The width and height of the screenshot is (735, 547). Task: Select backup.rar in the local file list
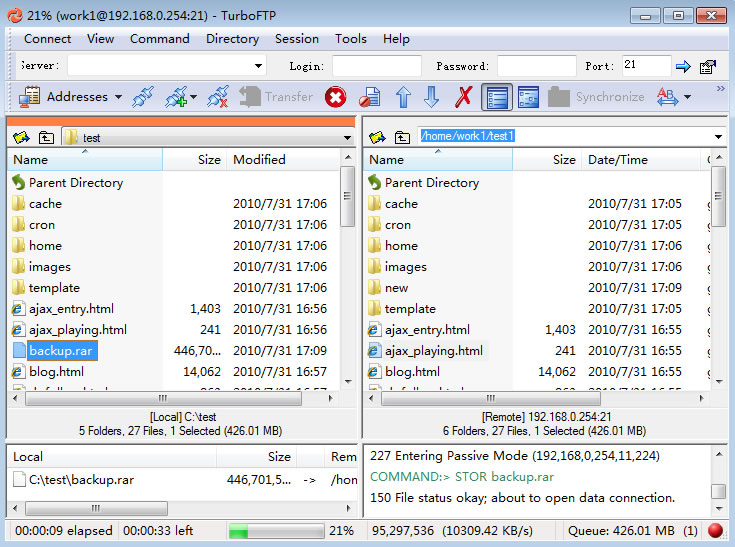pos(61,351)
